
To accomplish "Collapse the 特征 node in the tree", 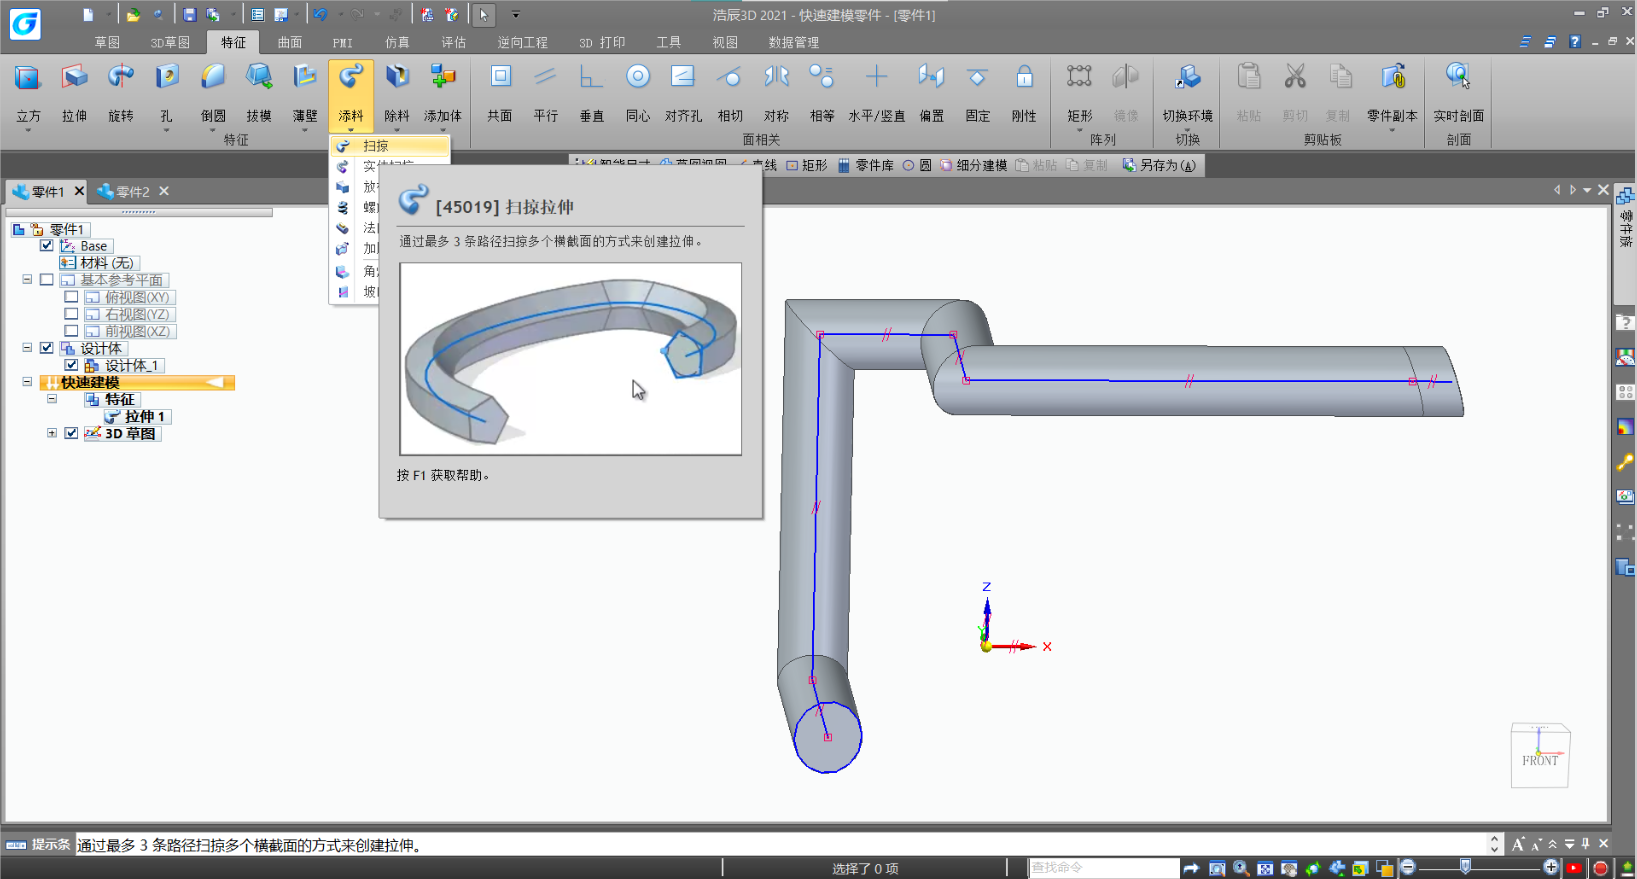I will pyautogui.click(x=52, y=399).
